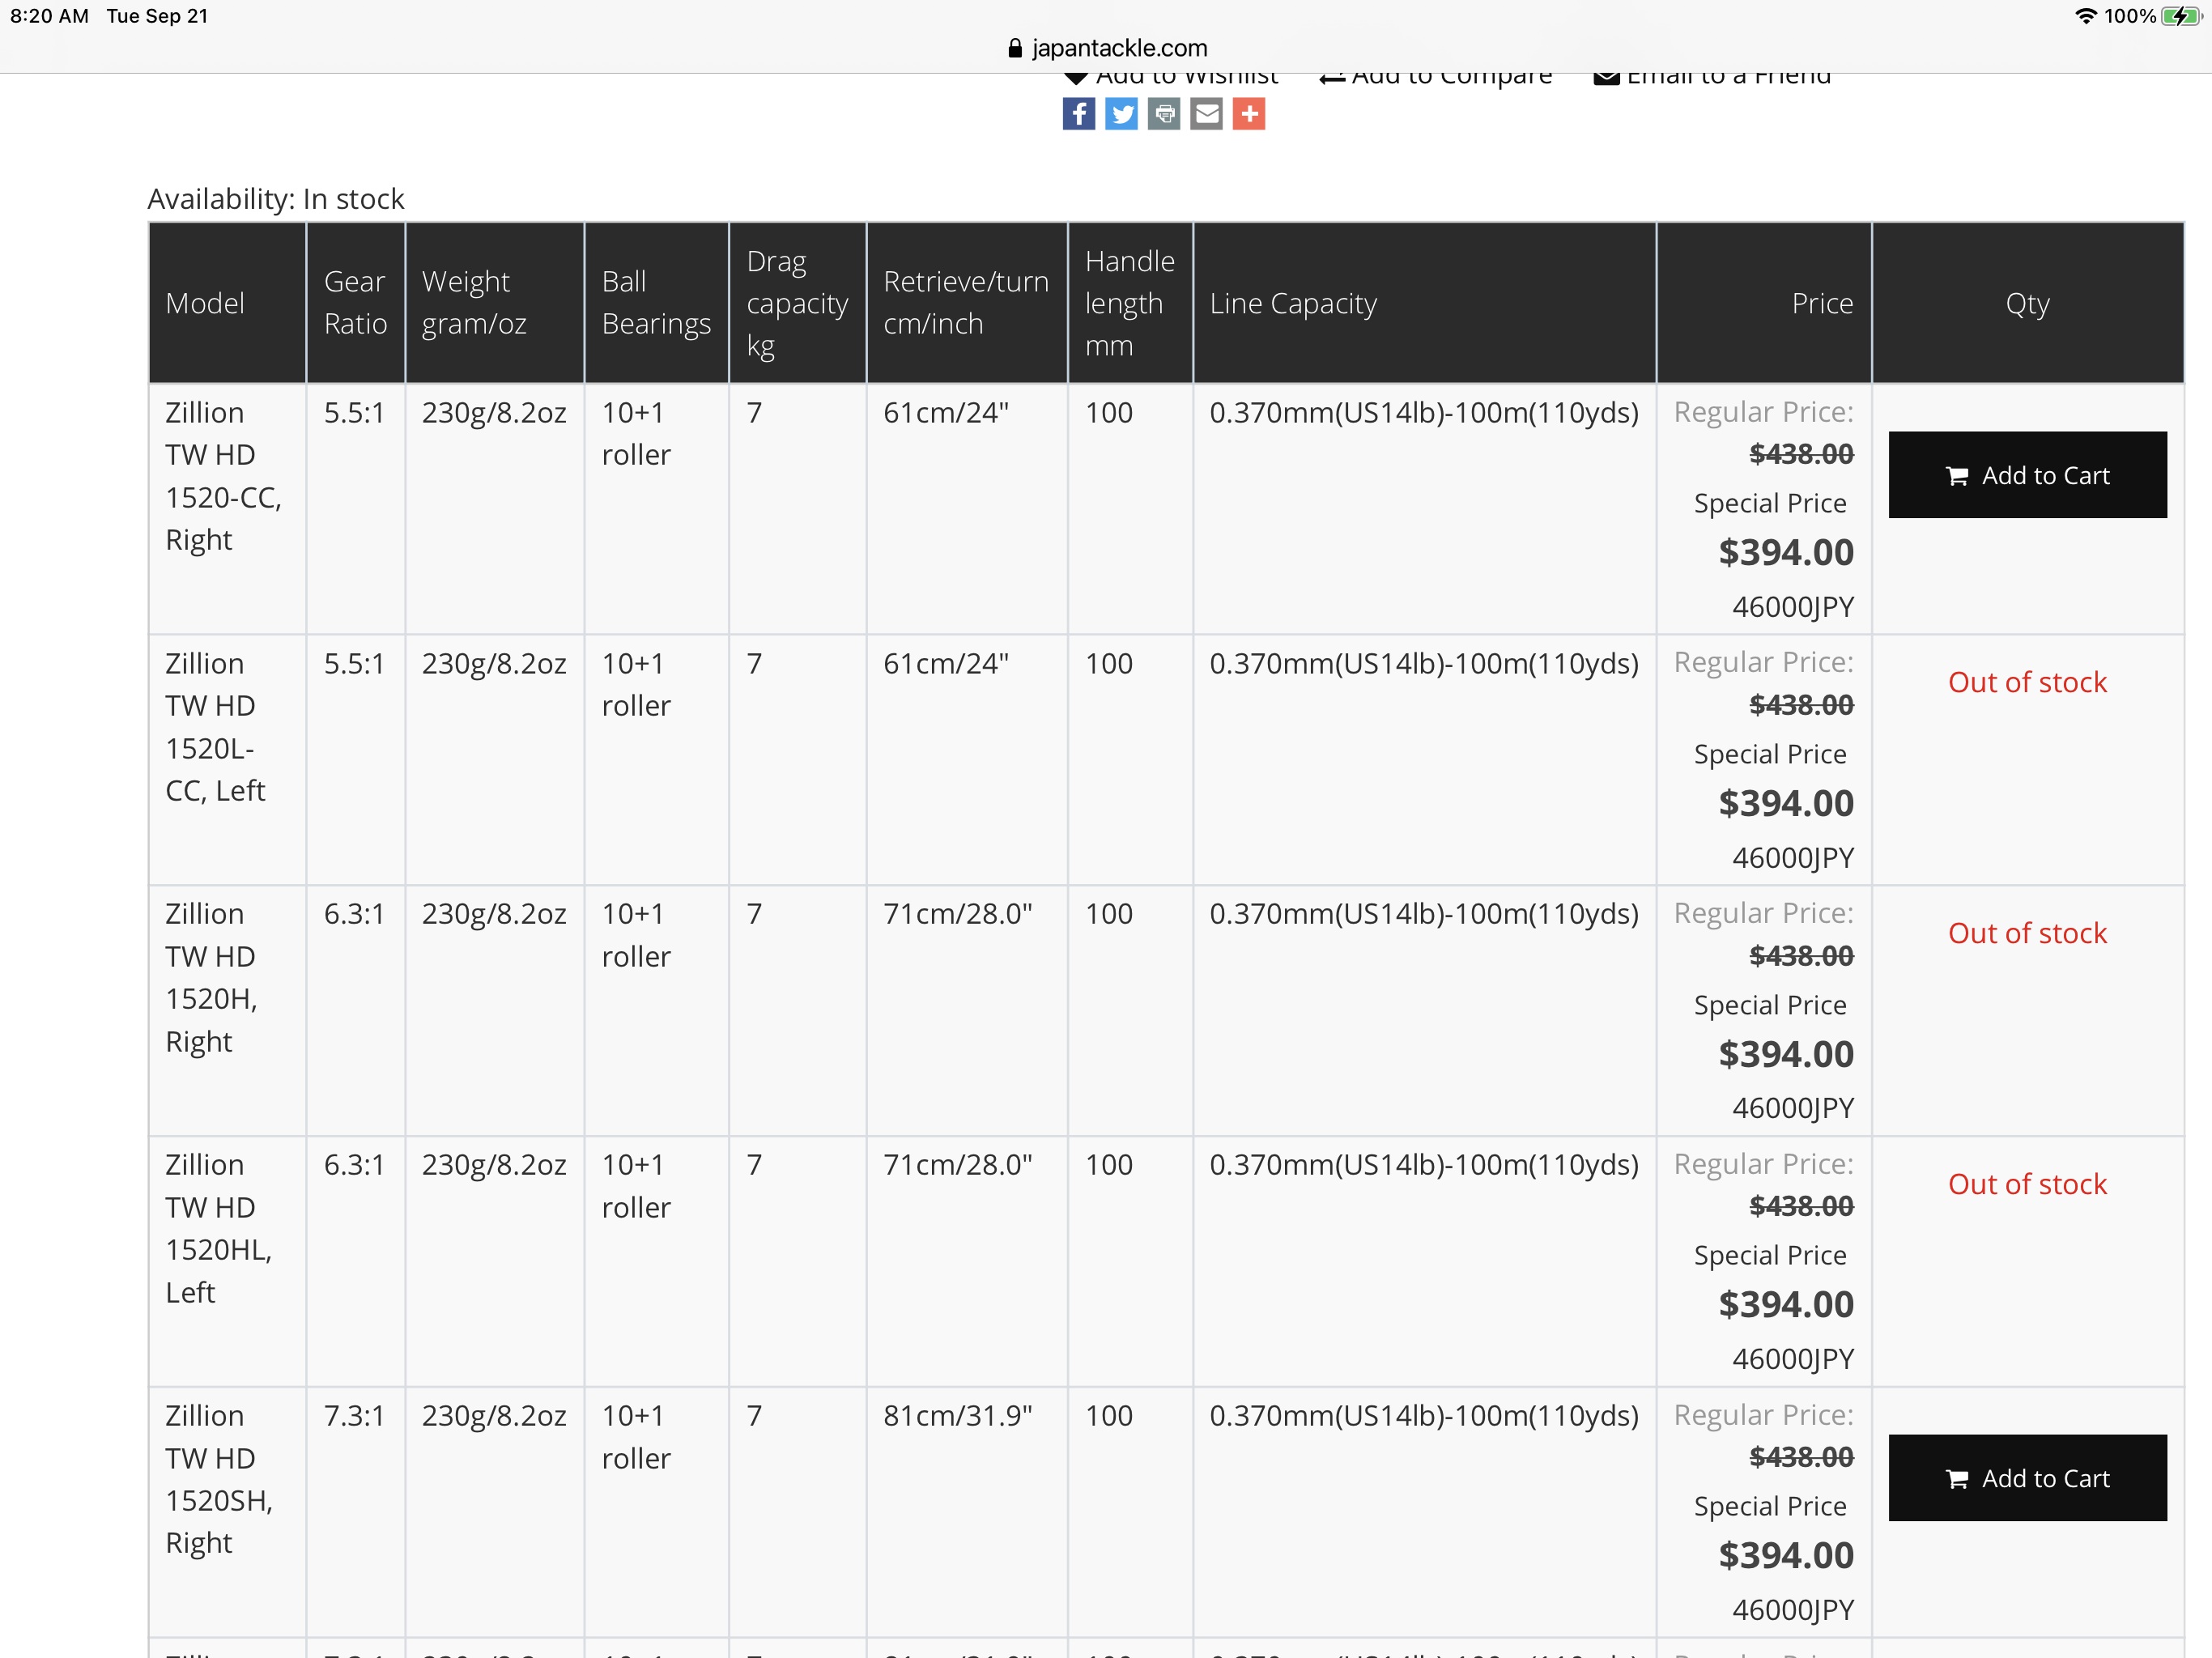2212x1658 pixels.
Task: Click Availability: In stock text
Action: 276,199
